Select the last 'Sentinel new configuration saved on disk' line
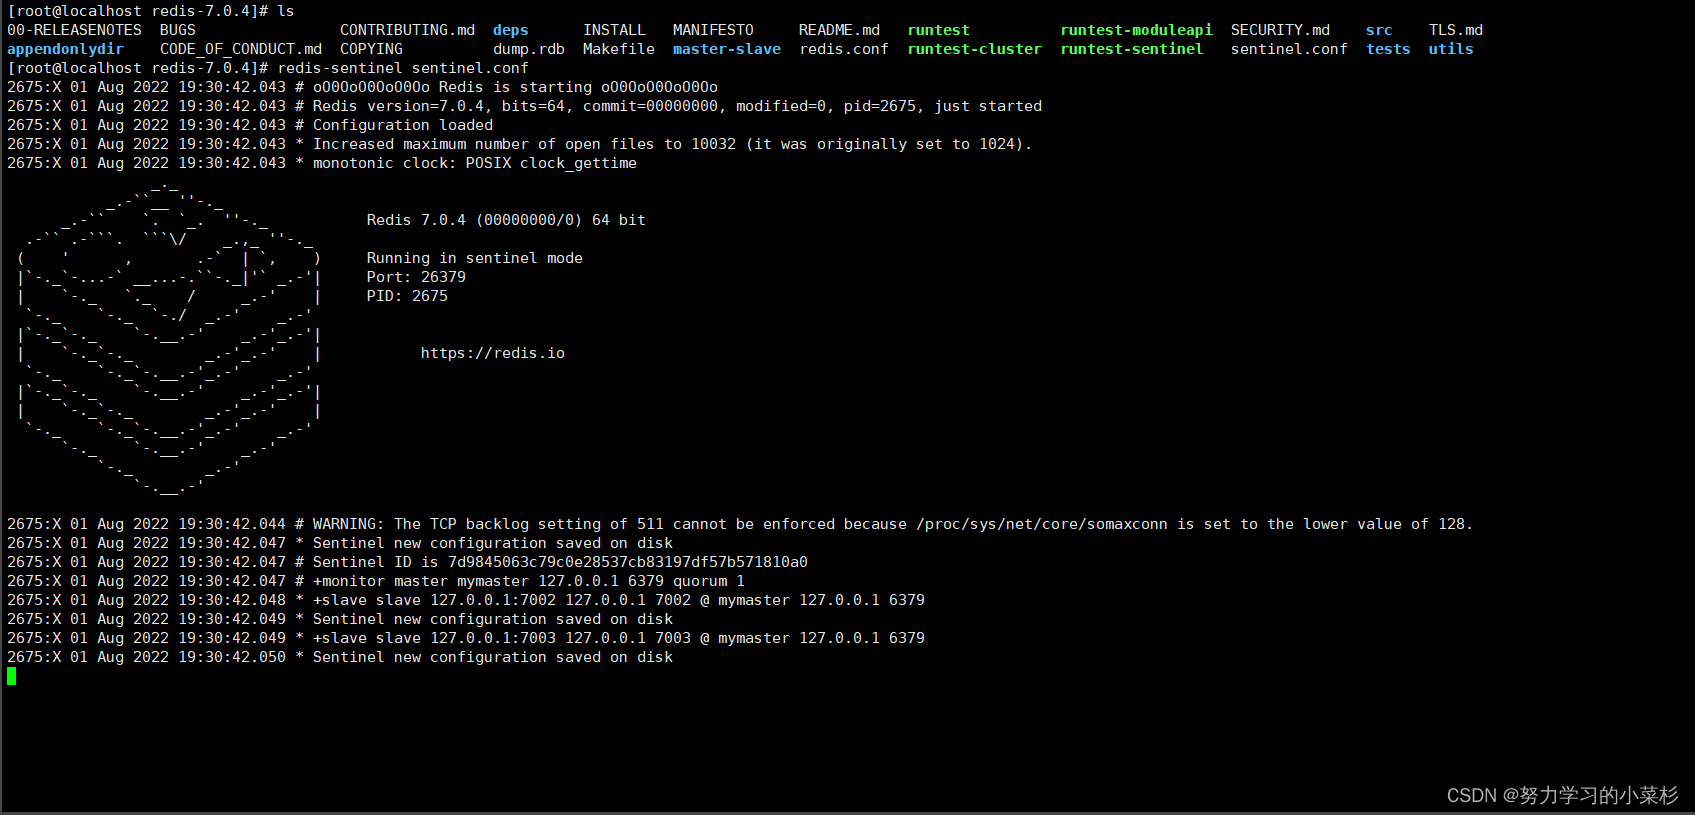Image resolution: width=1695 pixels, height=815 pixels. pos(340,657)
